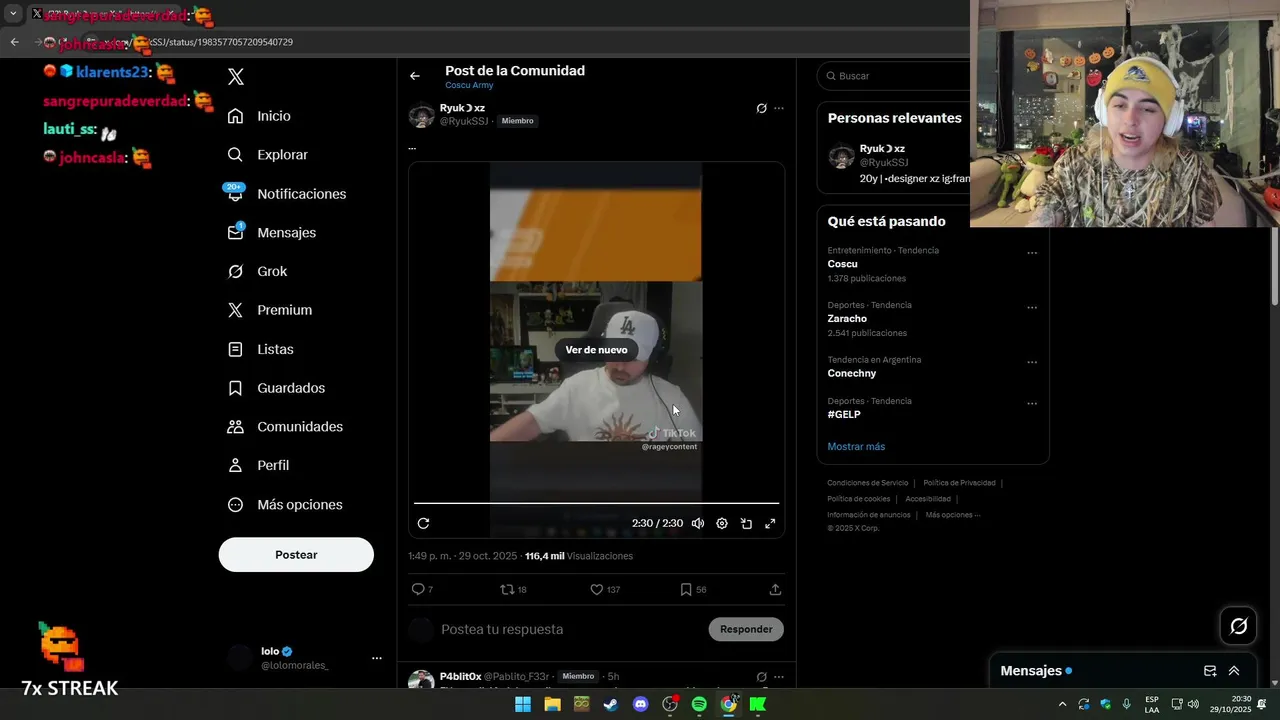Click Ver de nuevo on the video
Image resolution: width=1280 pixels, height=720 pixels.
click(x=596, y=350)
